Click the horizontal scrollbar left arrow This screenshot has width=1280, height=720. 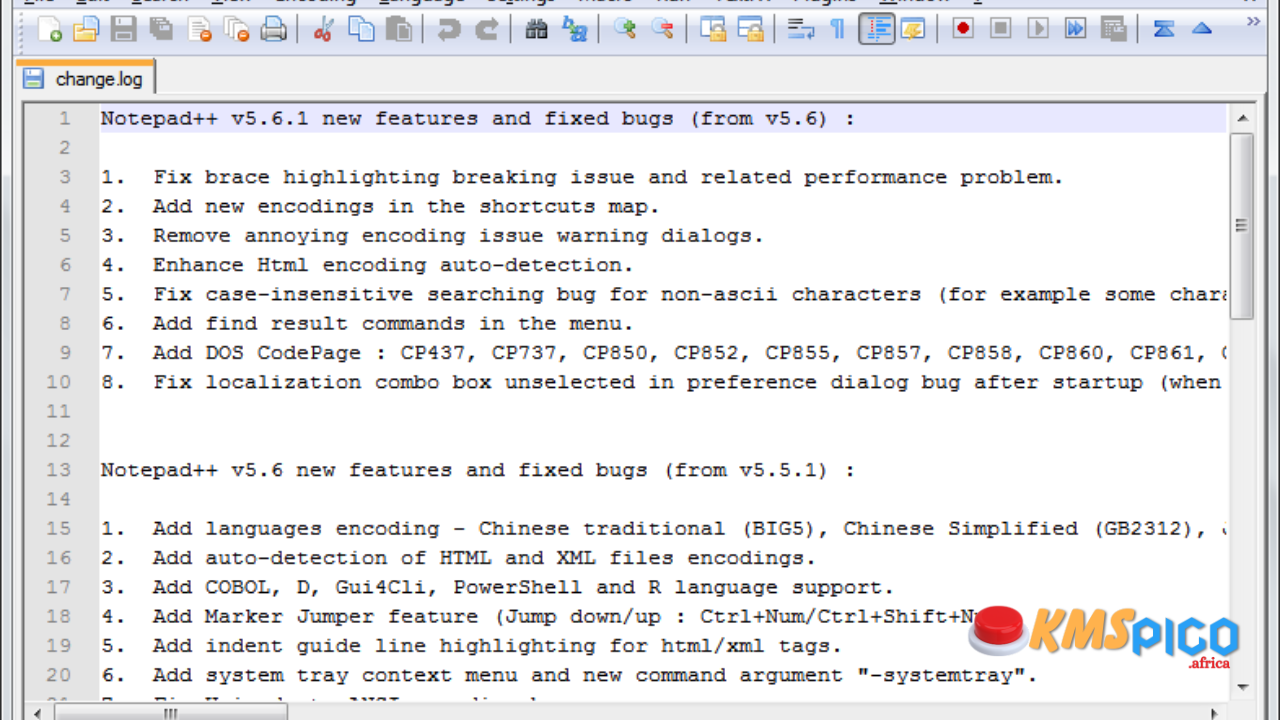coord(38,713)
